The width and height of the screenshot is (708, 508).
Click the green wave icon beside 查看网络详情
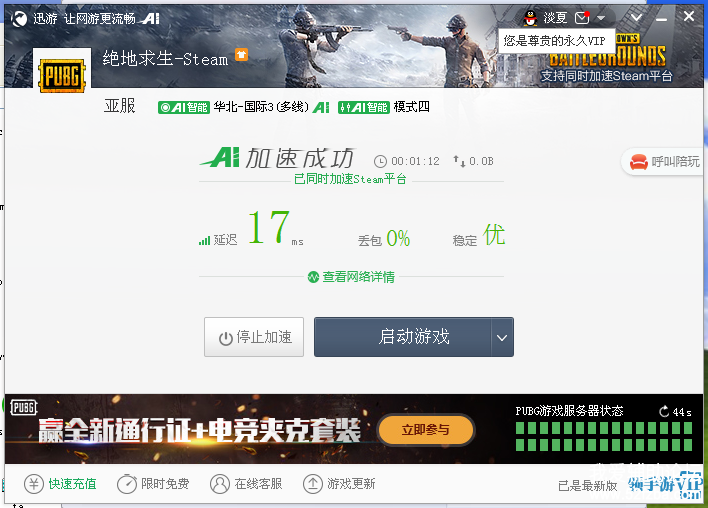[x=313, y=277]
